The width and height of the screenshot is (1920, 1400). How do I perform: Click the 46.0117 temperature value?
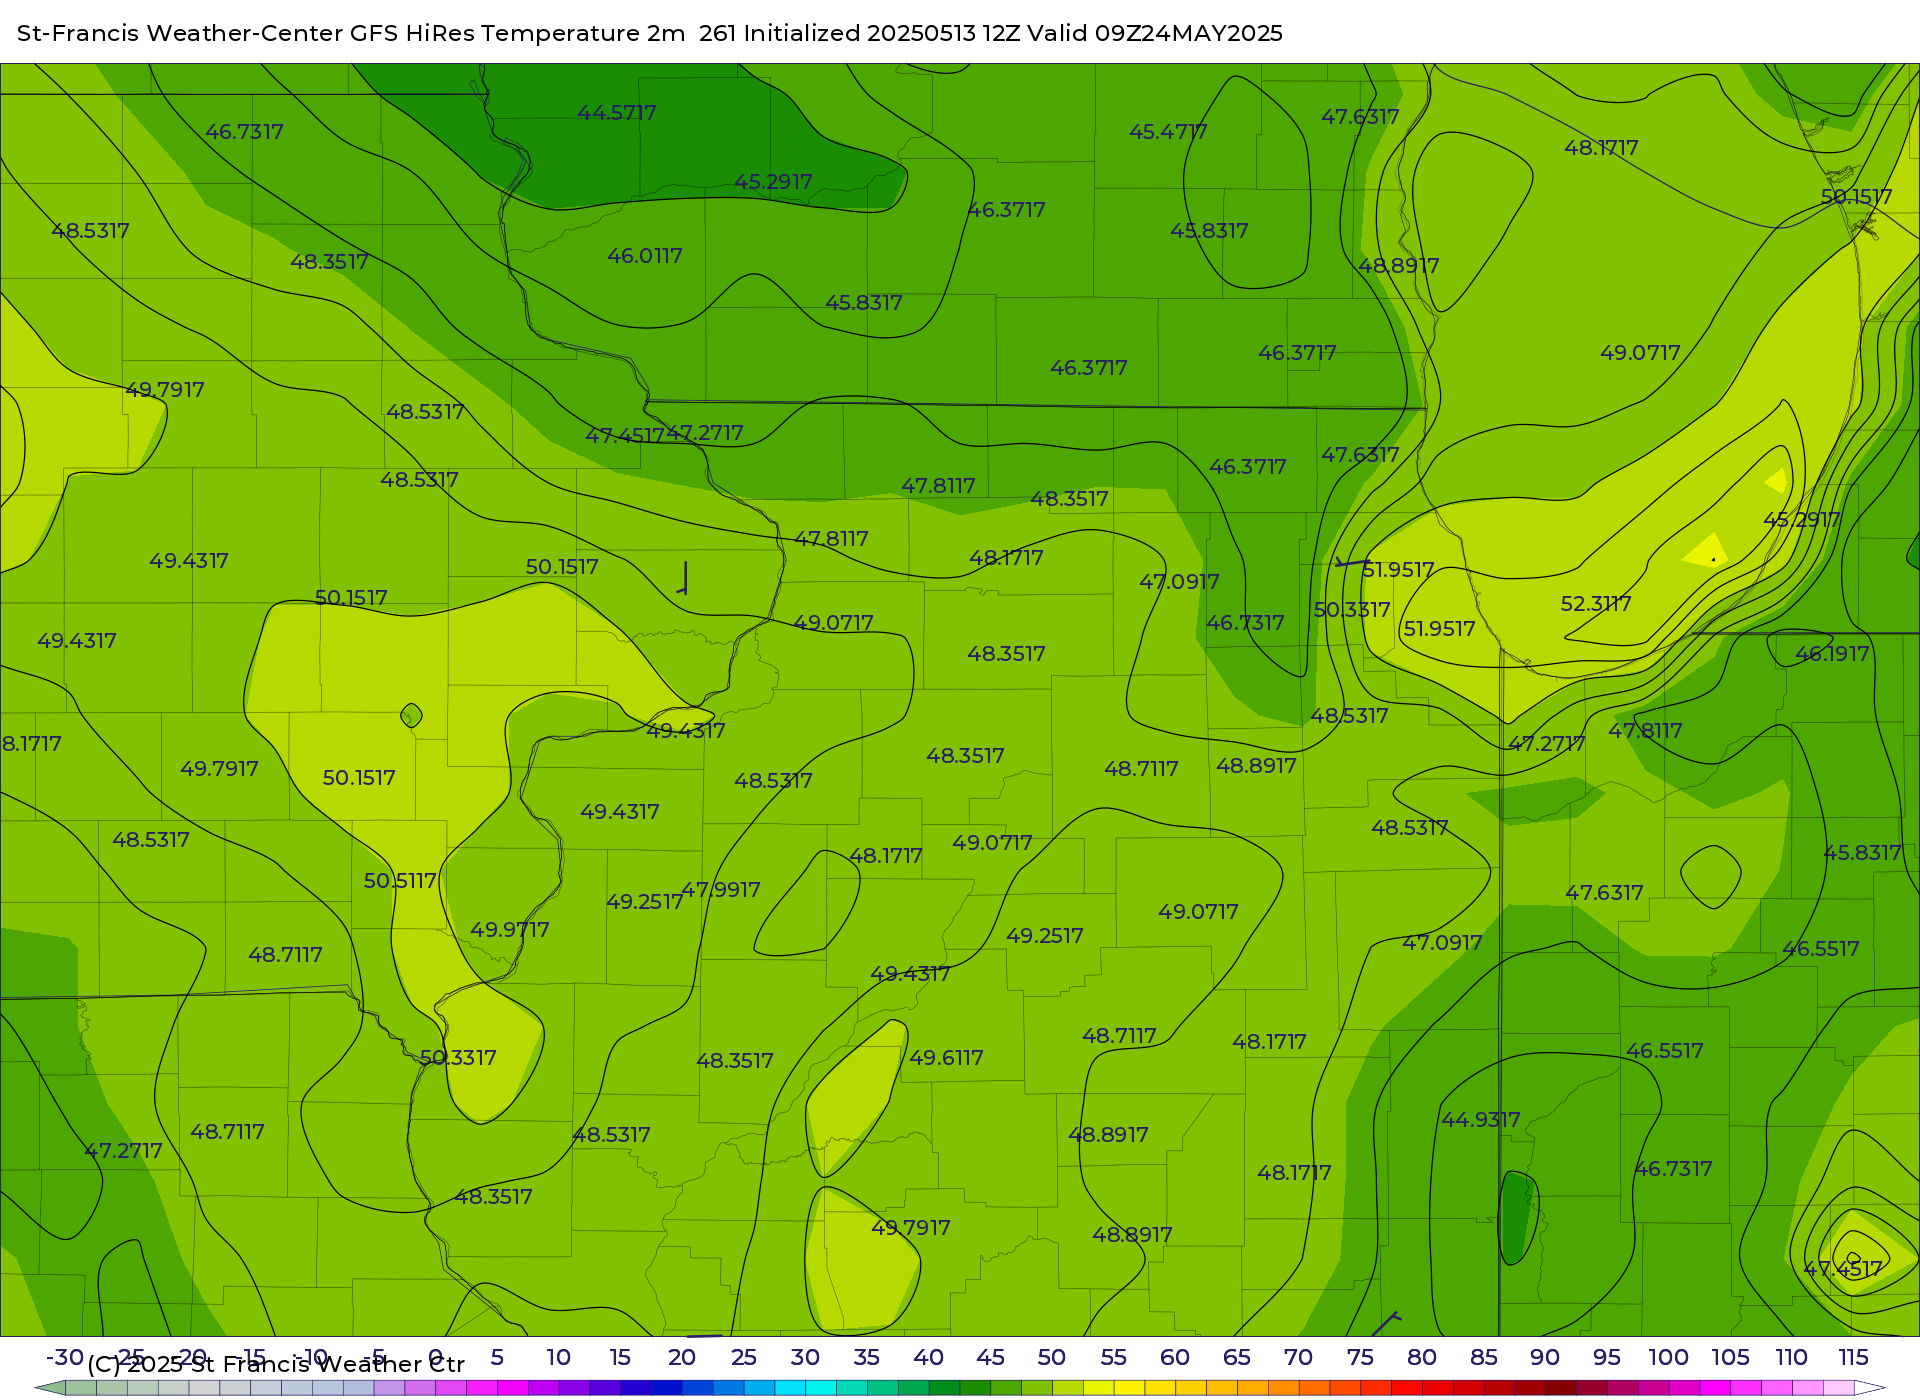pyautogui.click(x=645, y=255)
